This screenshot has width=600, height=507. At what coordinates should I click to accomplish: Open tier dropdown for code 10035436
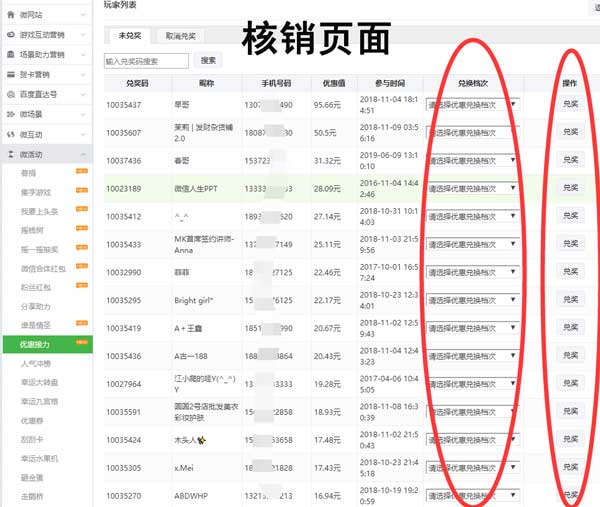[x=473, y=356]
